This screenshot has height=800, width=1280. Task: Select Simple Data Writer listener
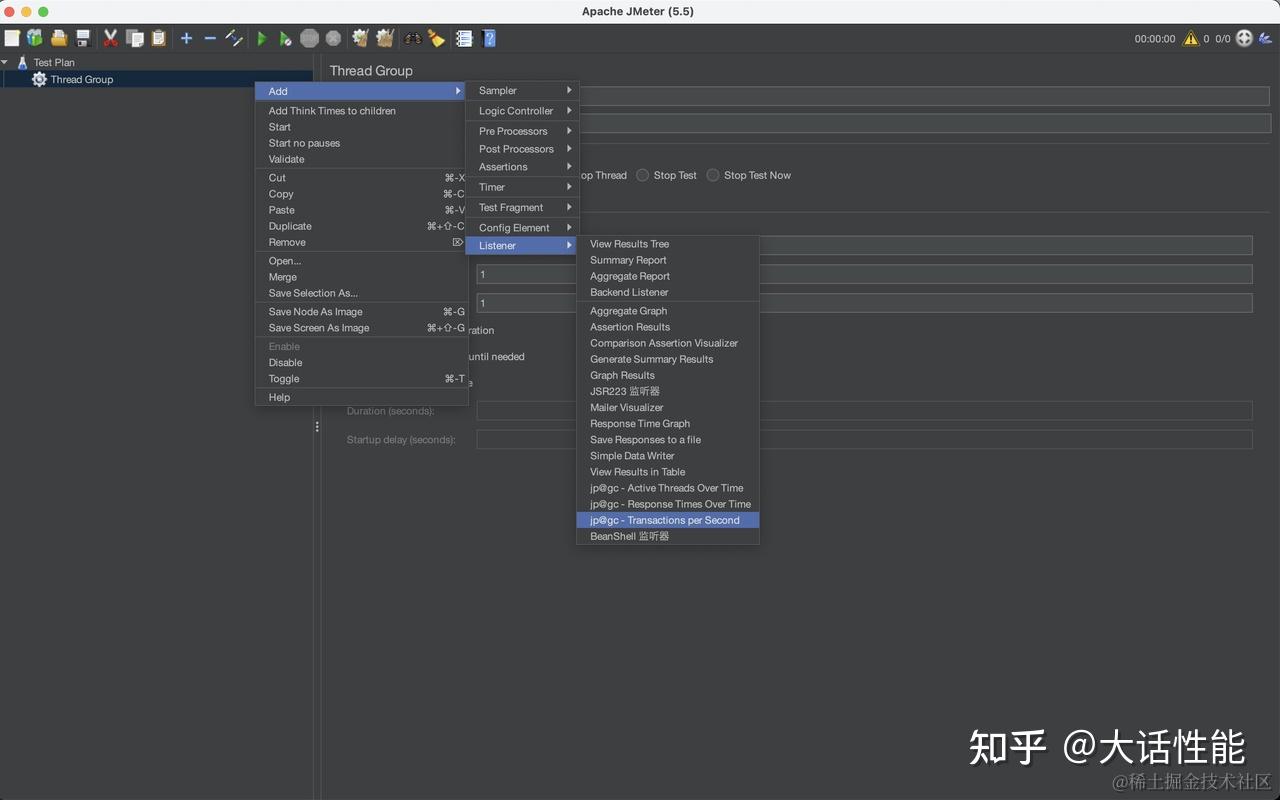pos(668,456)
